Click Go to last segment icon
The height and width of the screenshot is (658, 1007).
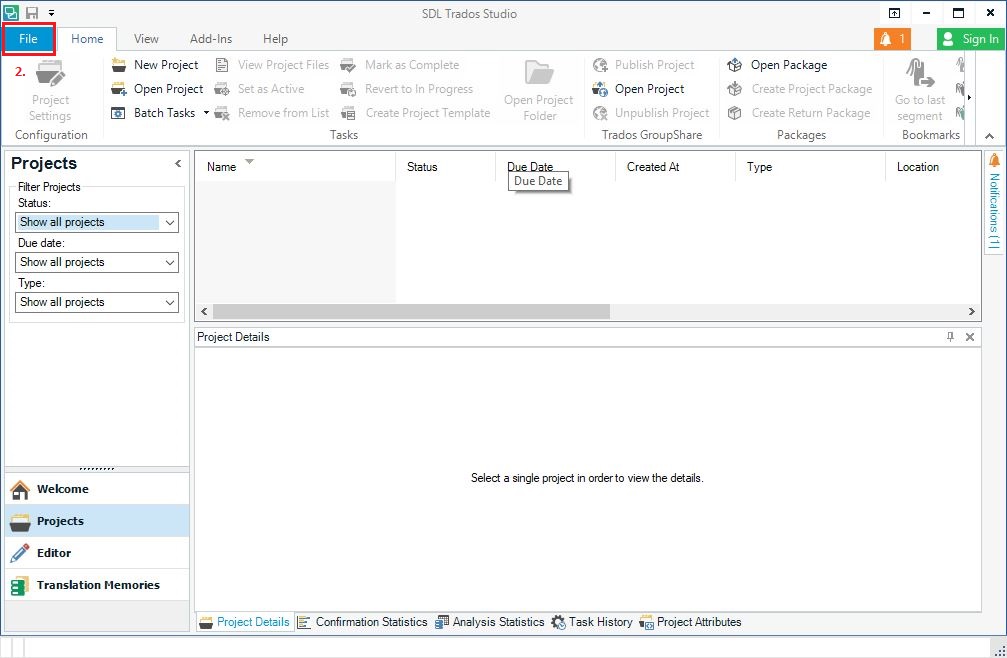point(920,73)
